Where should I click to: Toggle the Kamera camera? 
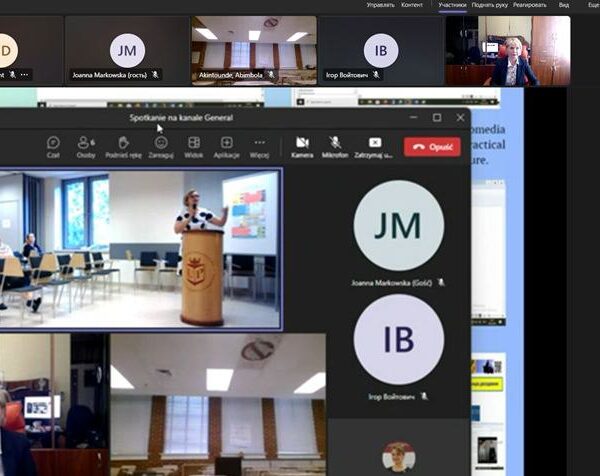(302, 146)
